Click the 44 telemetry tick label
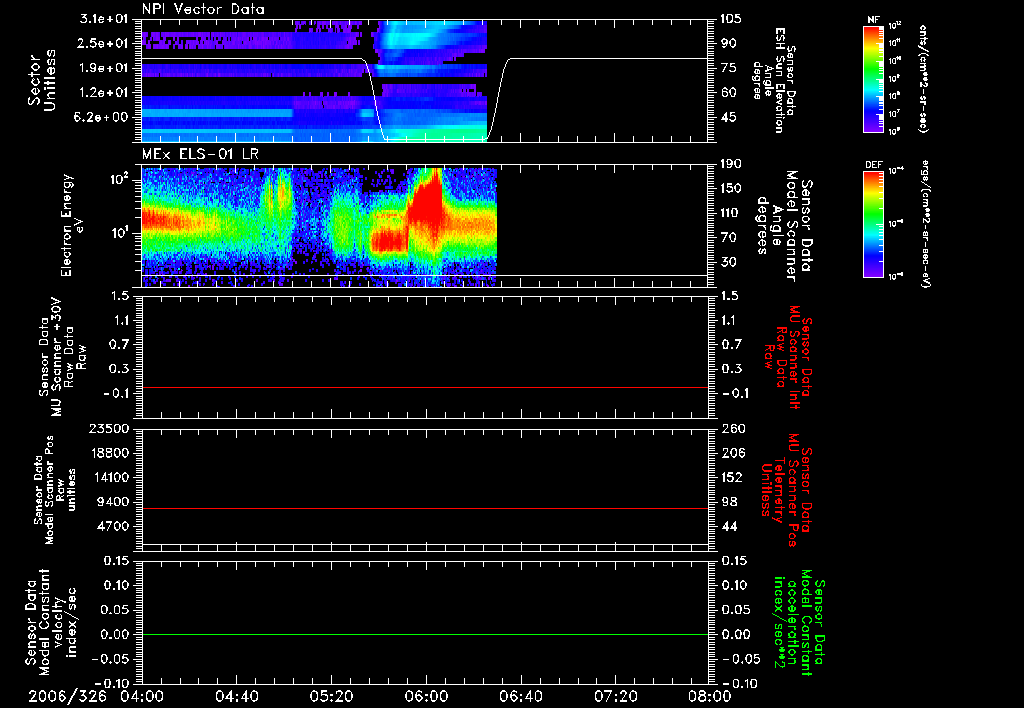The image size is (1024, 708). click(728, 526)
